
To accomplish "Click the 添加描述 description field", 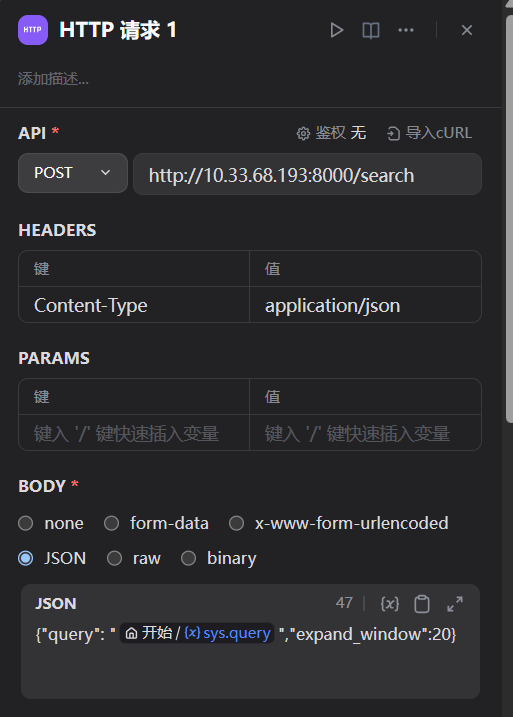I will coord(53,79).
